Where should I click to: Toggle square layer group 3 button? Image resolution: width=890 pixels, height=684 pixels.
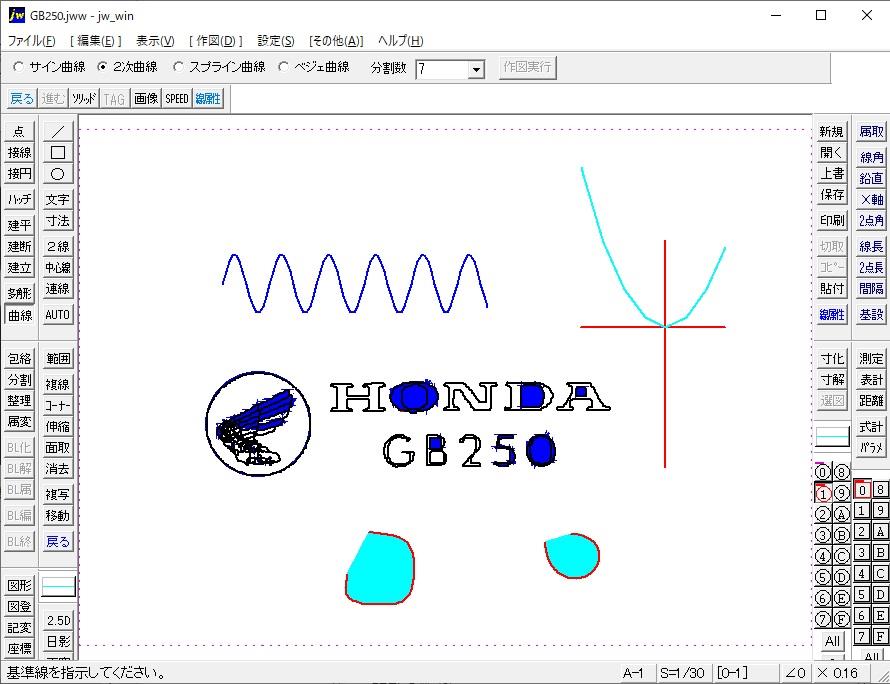(862, 552)
